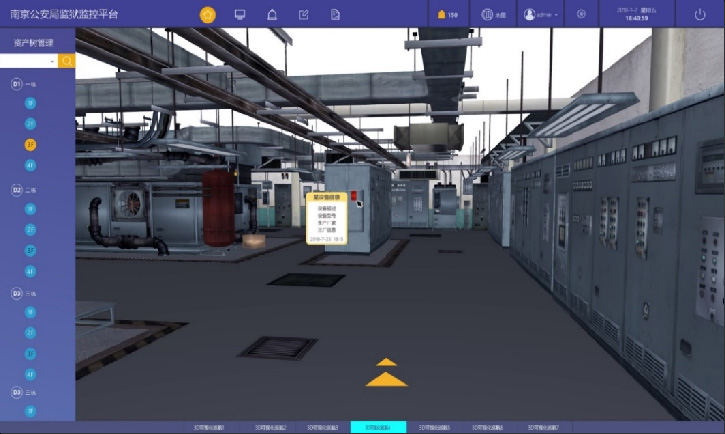725x434 pixels.
Task: Click the edit note icon in header
Action: [304, 14]
